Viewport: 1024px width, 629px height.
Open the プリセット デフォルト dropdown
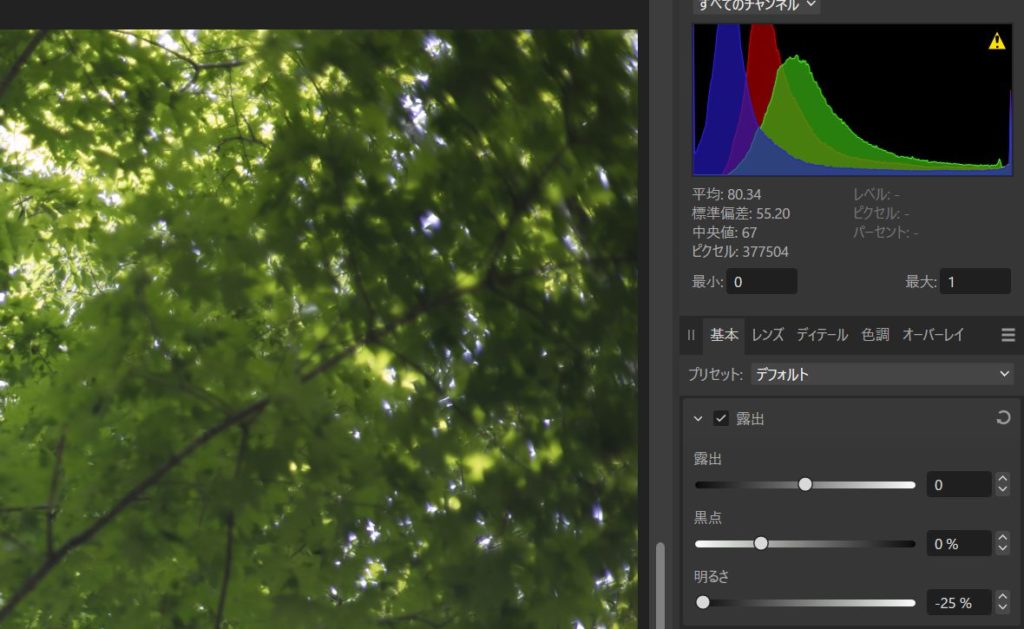pyautogui.click(x=882, y=374)
